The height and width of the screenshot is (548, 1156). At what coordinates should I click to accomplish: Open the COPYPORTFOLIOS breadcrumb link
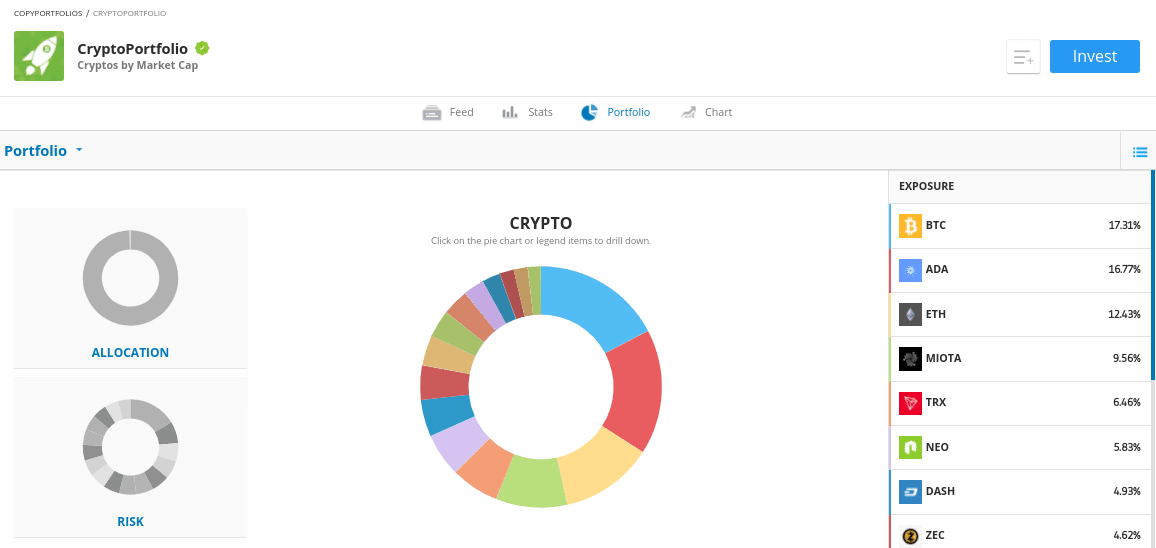pyautogui.click(x=48, y=13)
